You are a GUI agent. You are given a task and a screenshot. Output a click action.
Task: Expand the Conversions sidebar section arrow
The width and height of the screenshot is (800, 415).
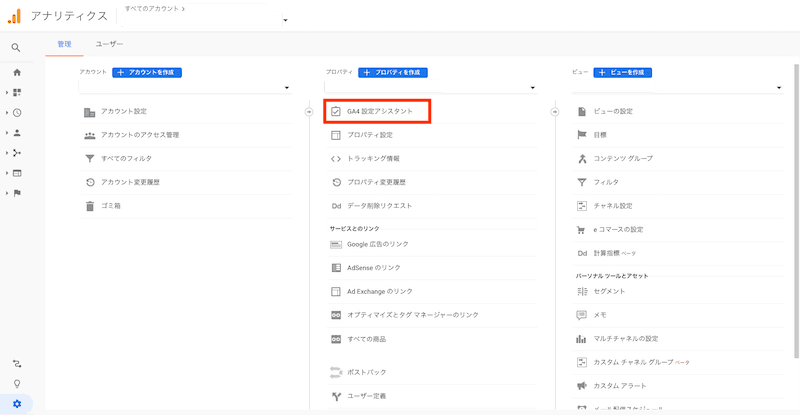[x=7, y=193]
